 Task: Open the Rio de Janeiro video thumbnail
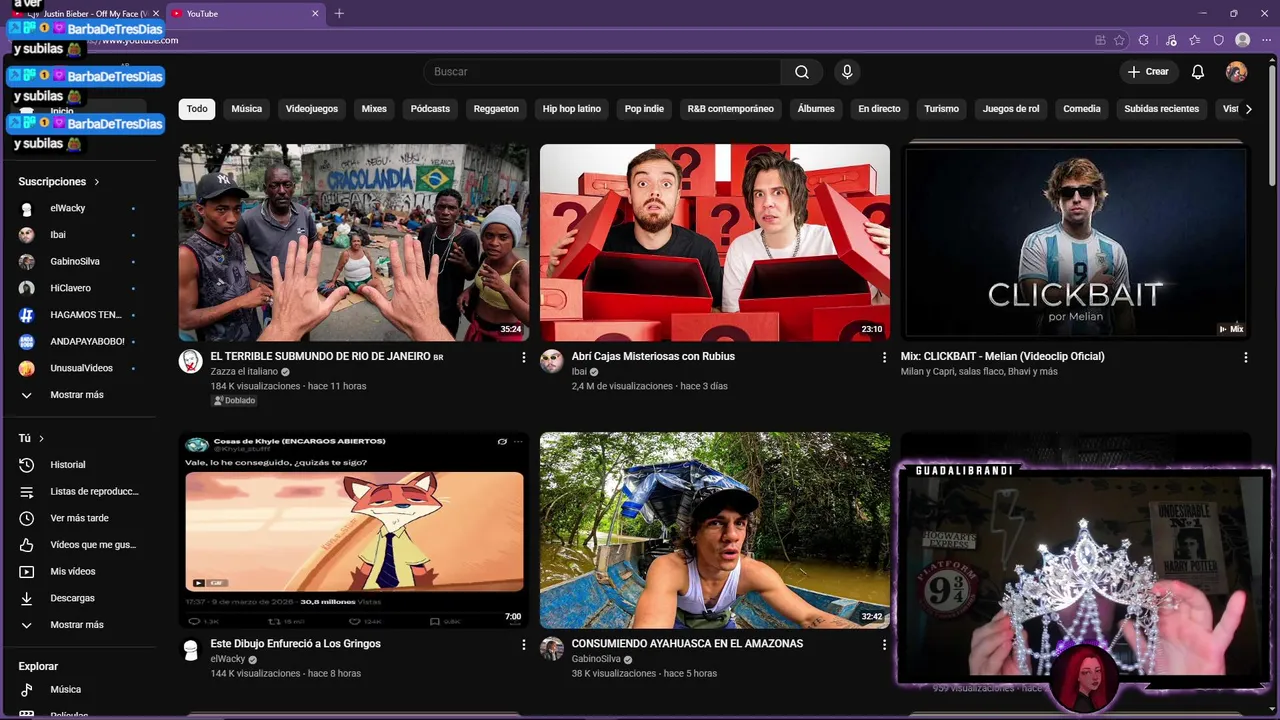coord(354,243)
